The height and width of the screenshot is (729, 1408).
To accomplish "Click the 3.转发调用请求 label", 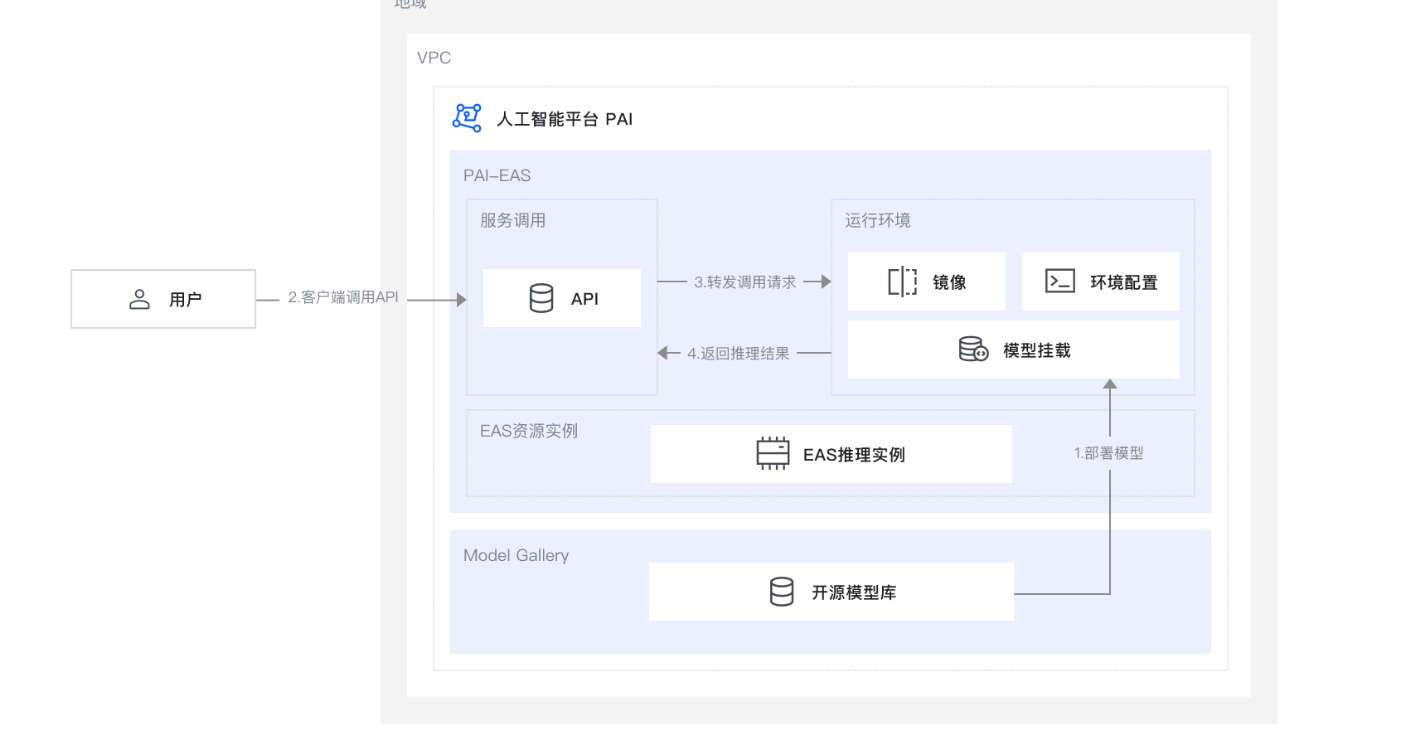I will 745,282.
